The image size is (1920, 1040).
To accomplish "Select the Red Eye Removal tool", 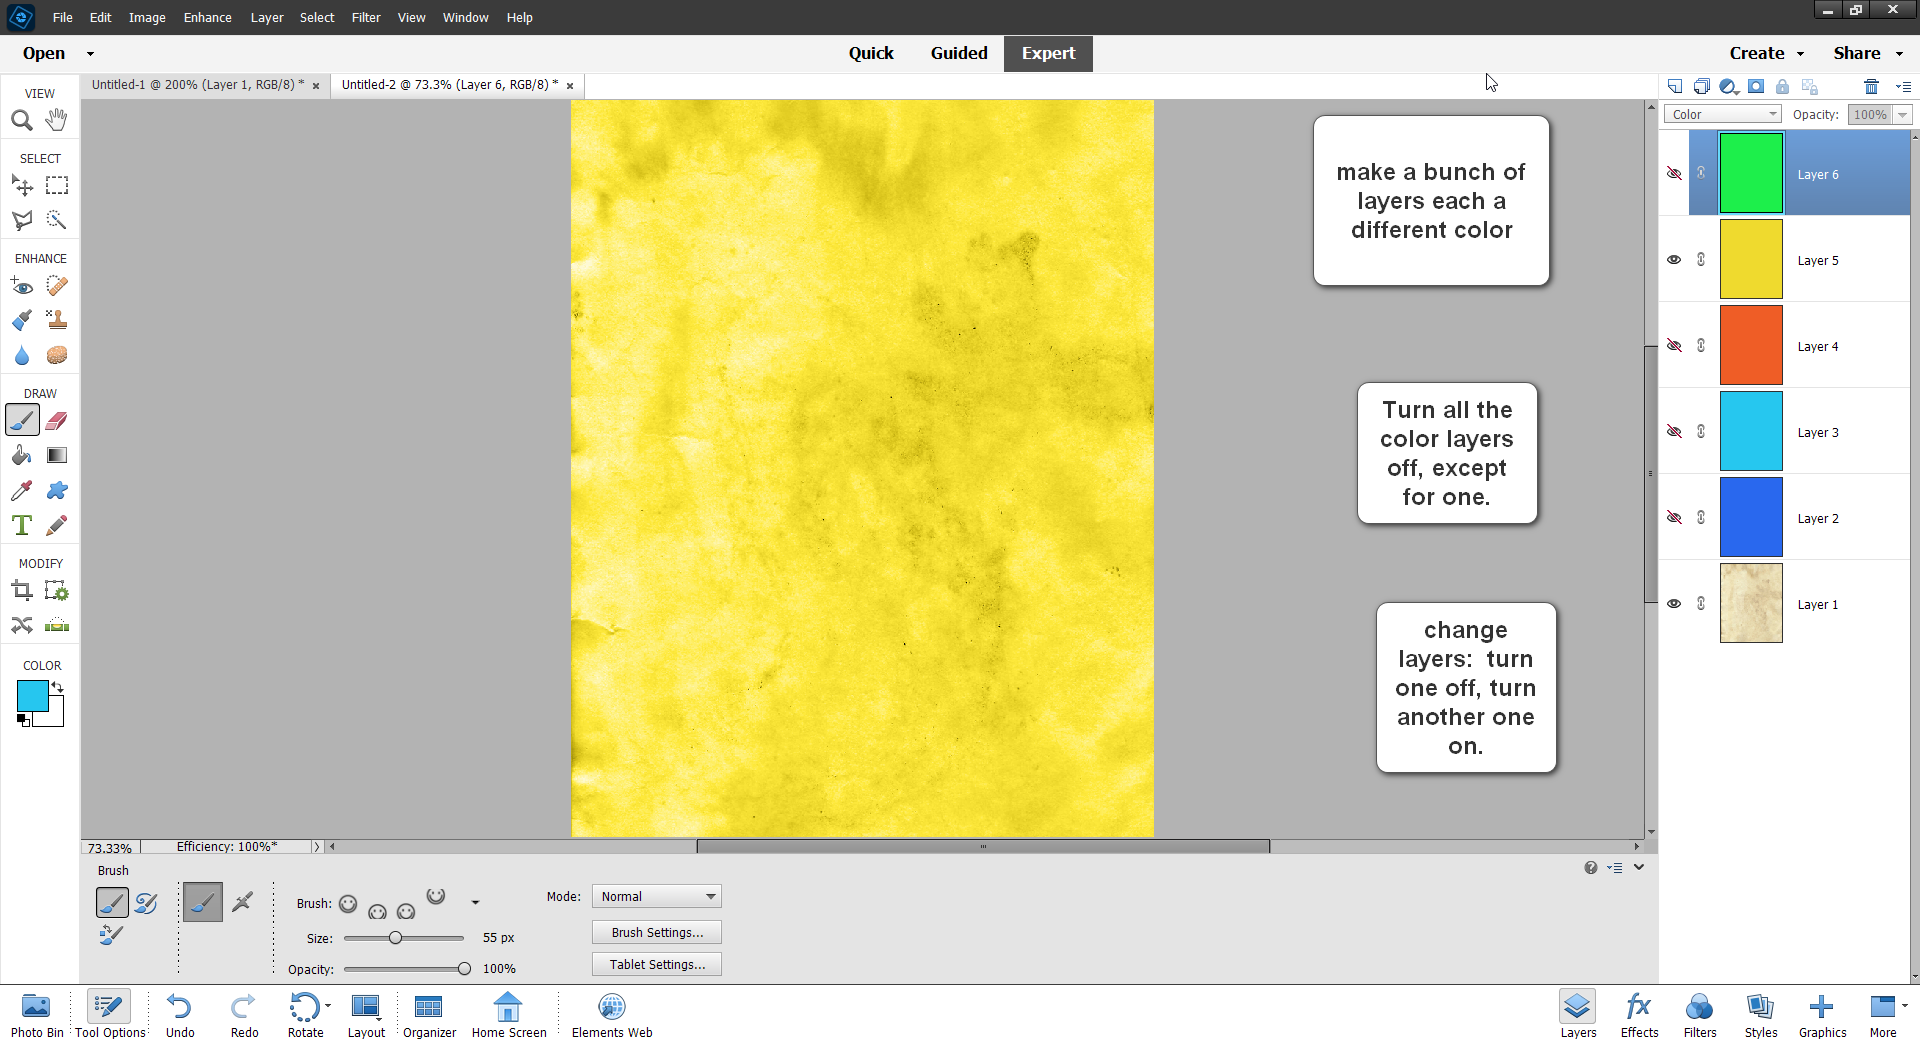I will [x=22, y=286].
